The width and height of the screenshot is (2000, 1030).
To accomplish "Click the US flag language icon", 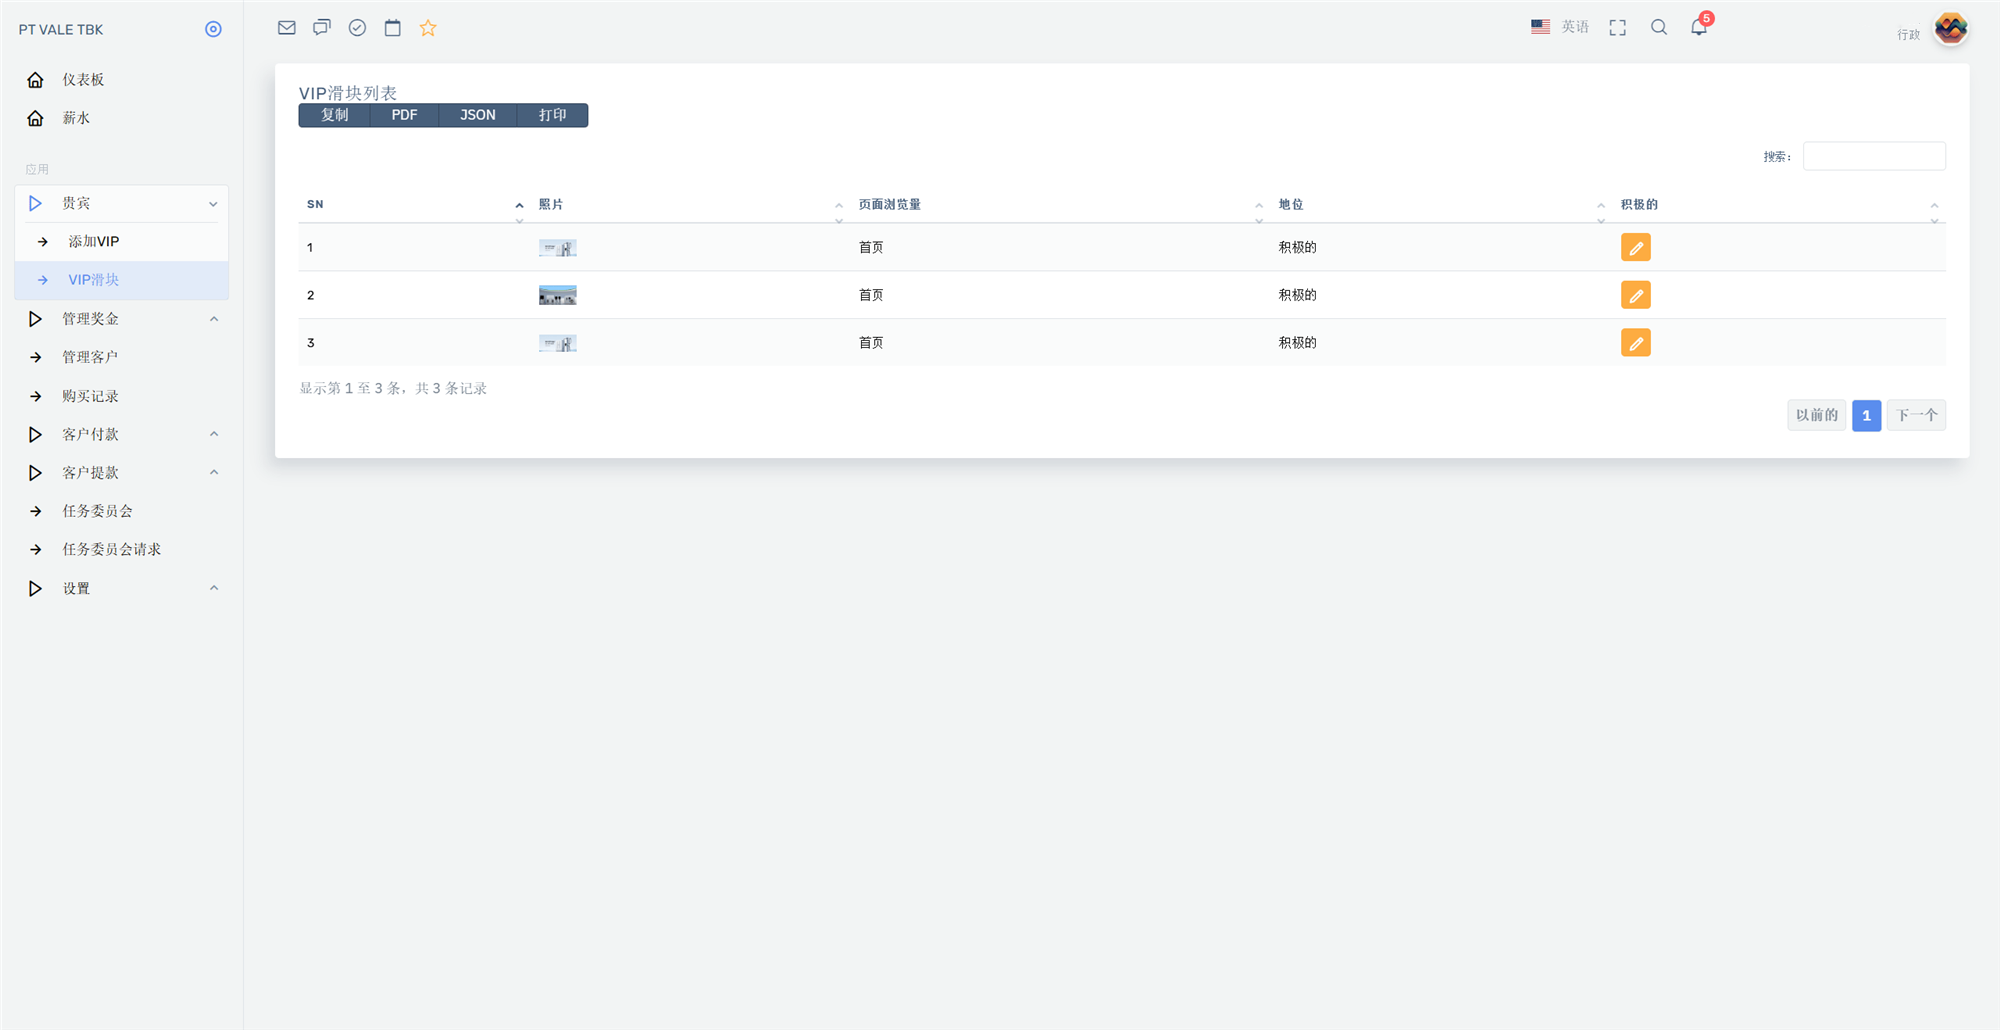I will [x=1540, y=27].
